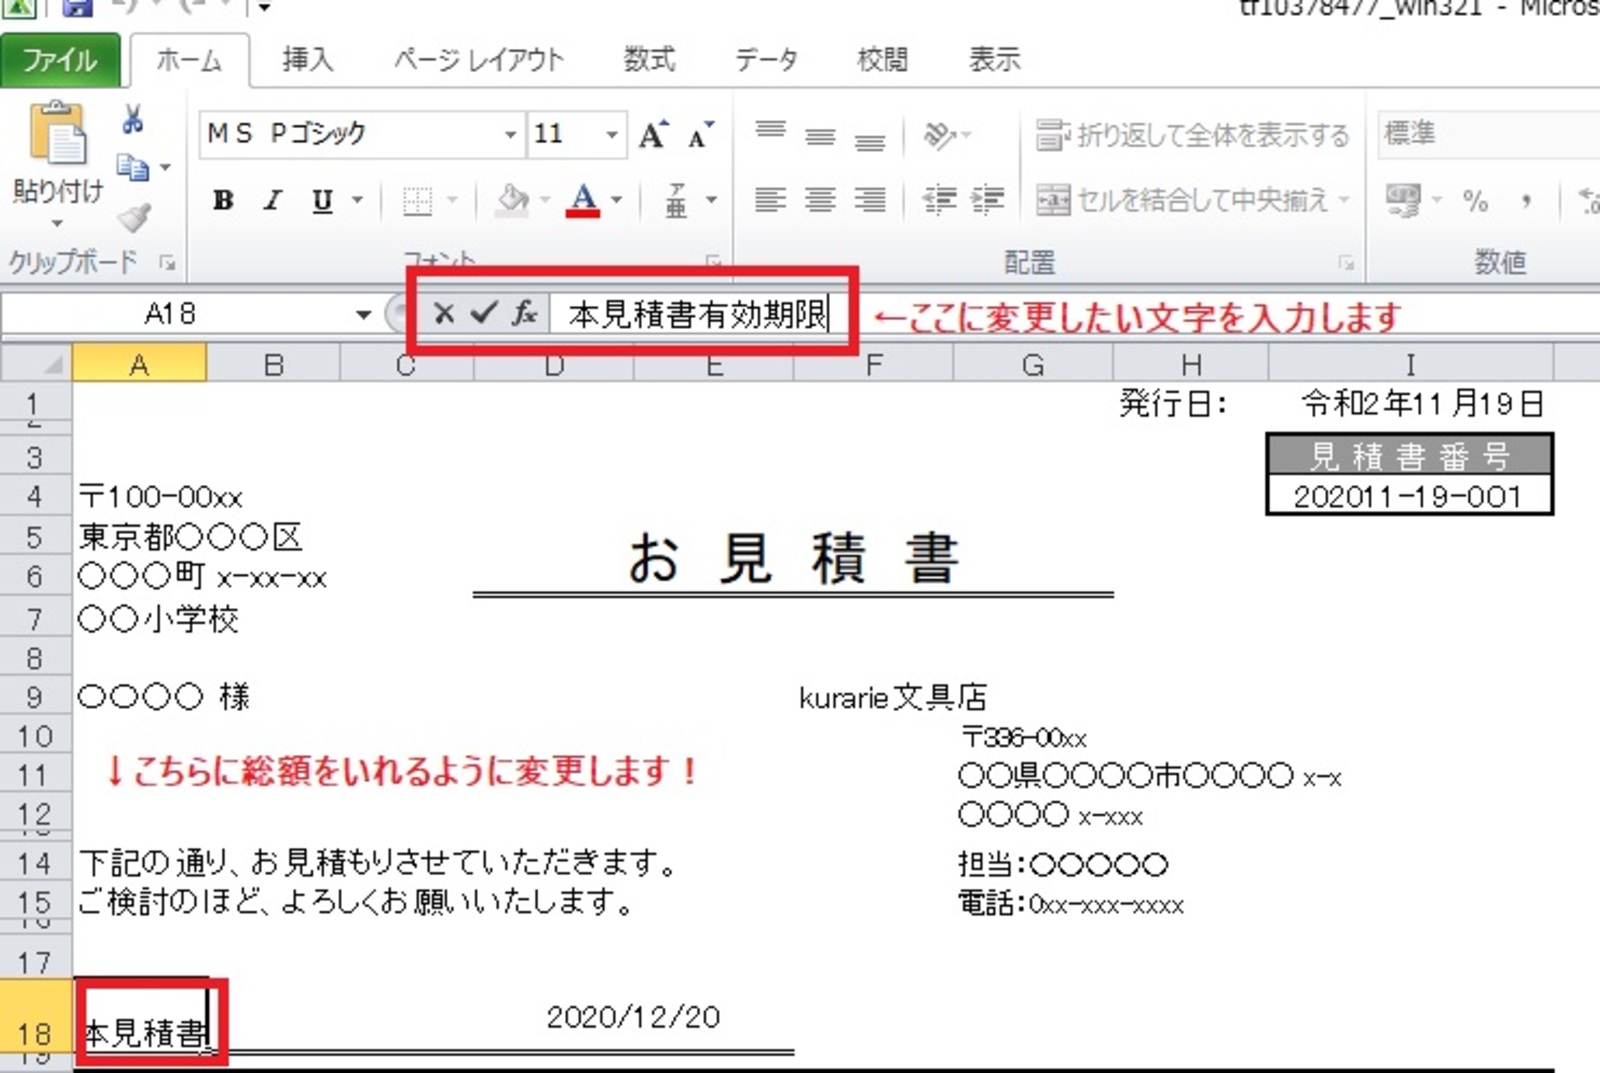Align text left
Screen dimensions: 1600x1073
pos(770,200)
